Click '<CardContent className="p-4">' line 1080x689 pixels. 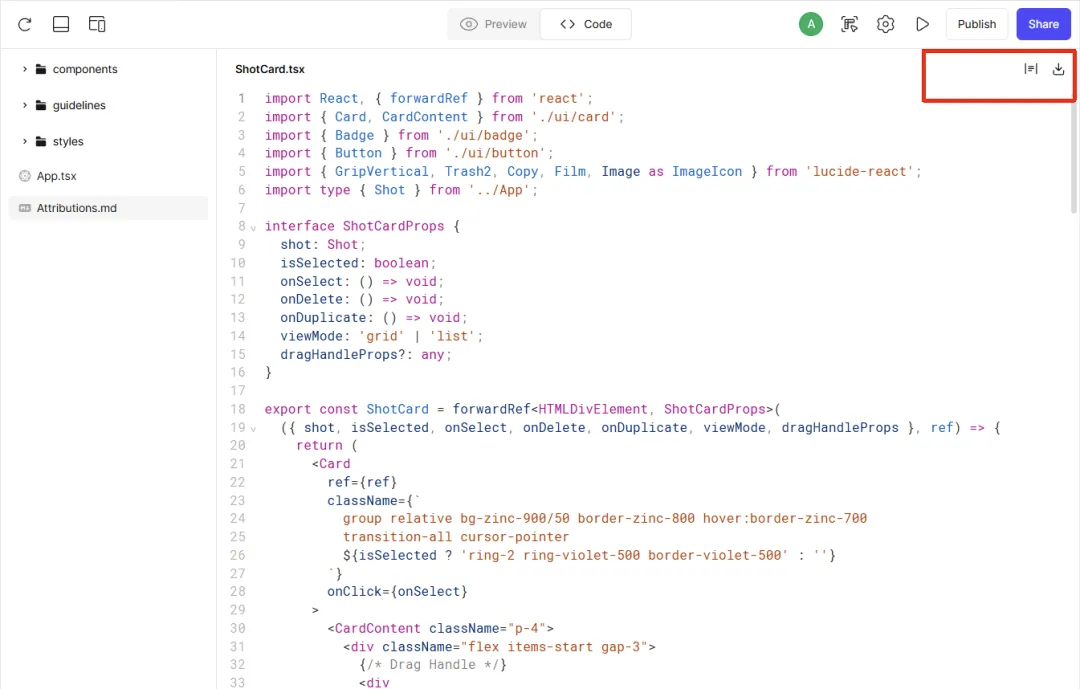pos(441,628)
